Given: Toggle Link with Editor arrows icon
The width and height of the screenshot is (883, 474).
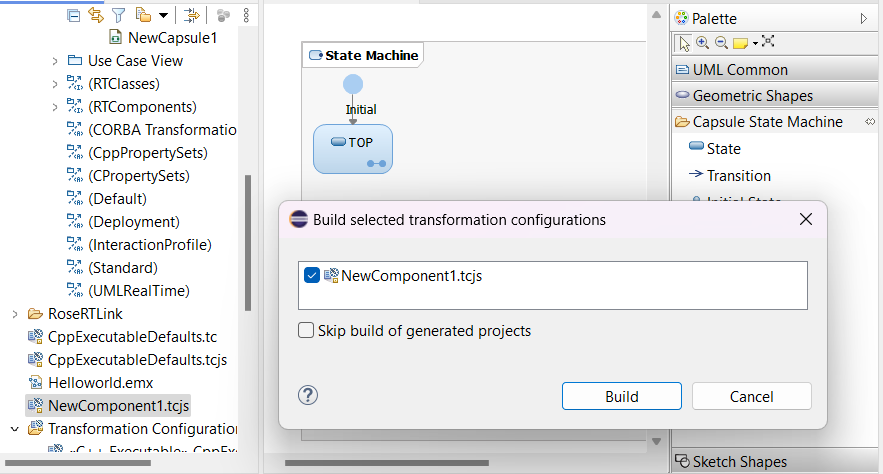Looking at the screenshot, I should 96,15.
